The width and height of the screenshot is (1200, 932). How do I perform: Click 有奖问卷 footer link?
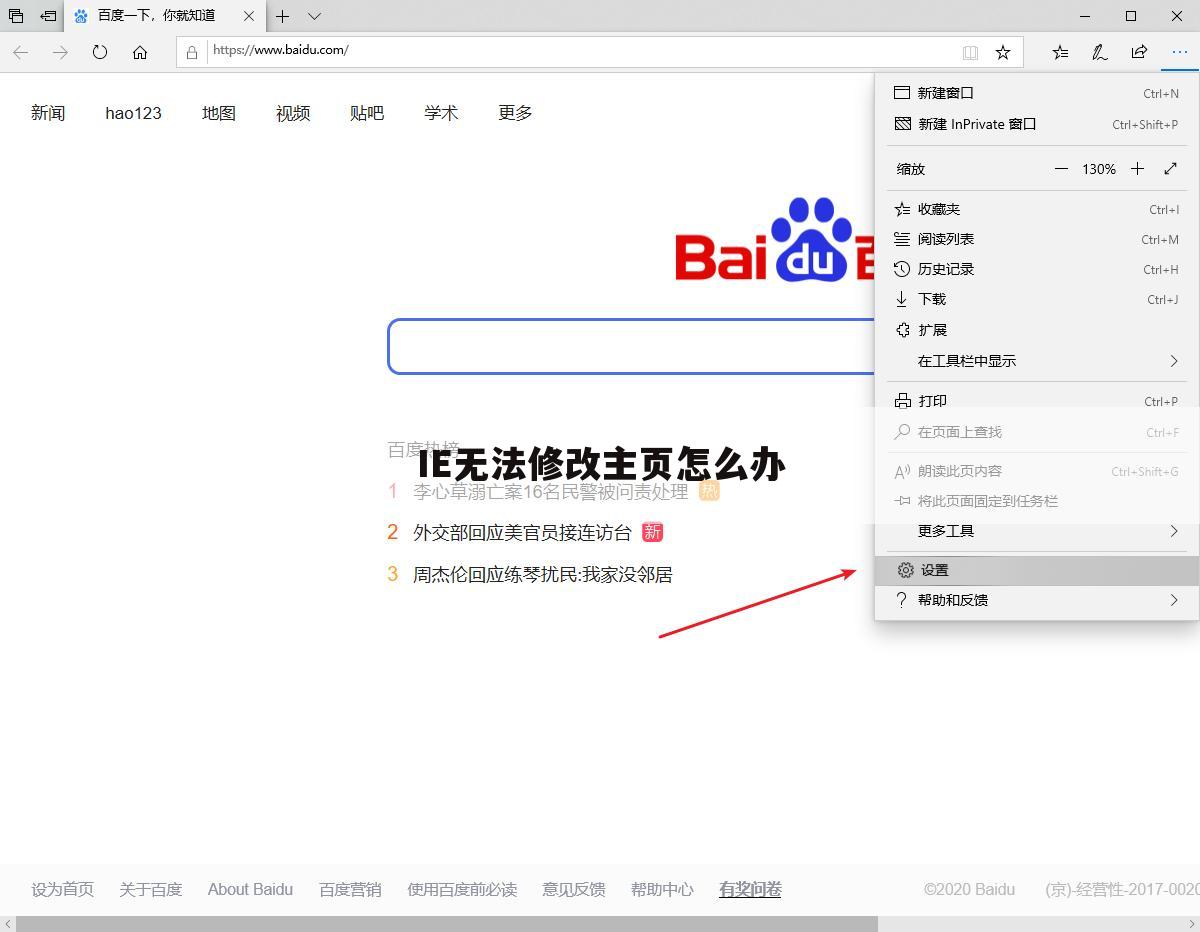coord(750,889)
